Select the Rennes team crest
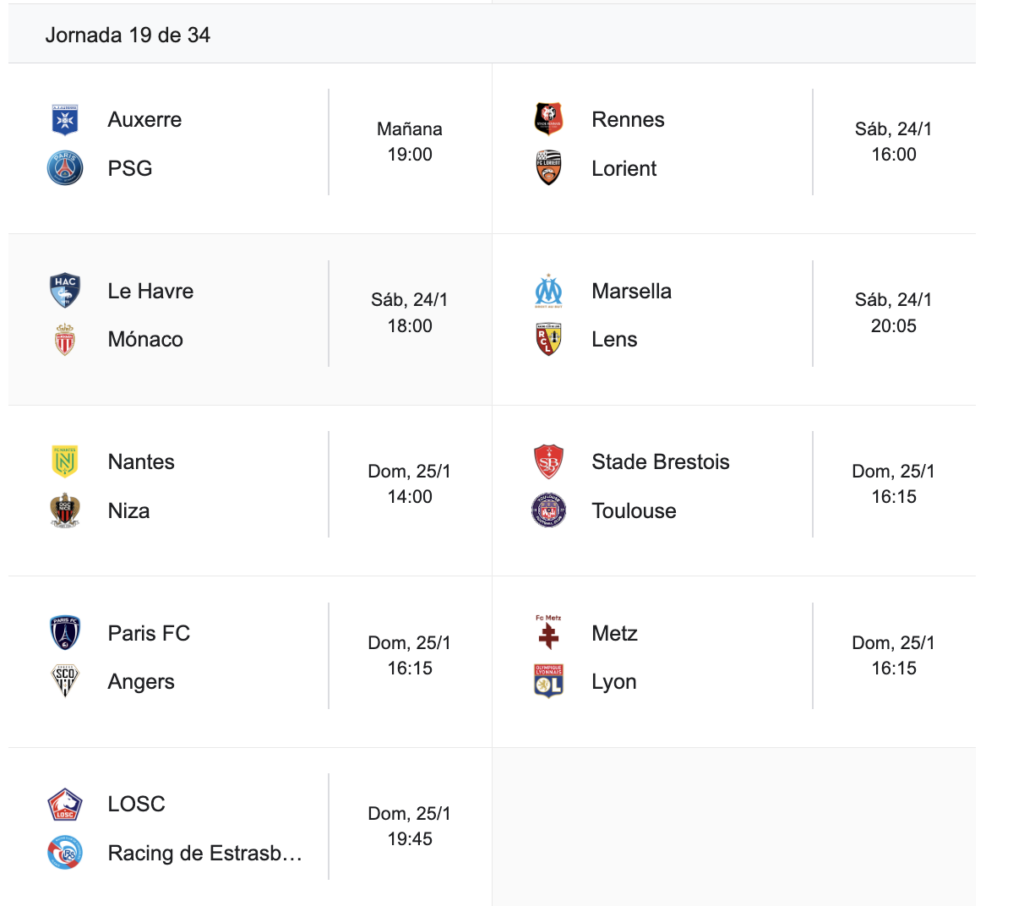 coord(548,120)
